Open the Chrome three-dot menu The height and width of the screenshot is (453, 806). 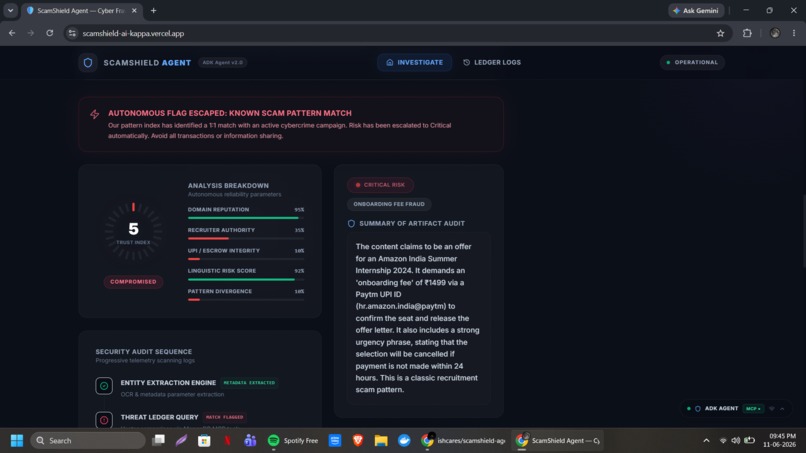794,33
